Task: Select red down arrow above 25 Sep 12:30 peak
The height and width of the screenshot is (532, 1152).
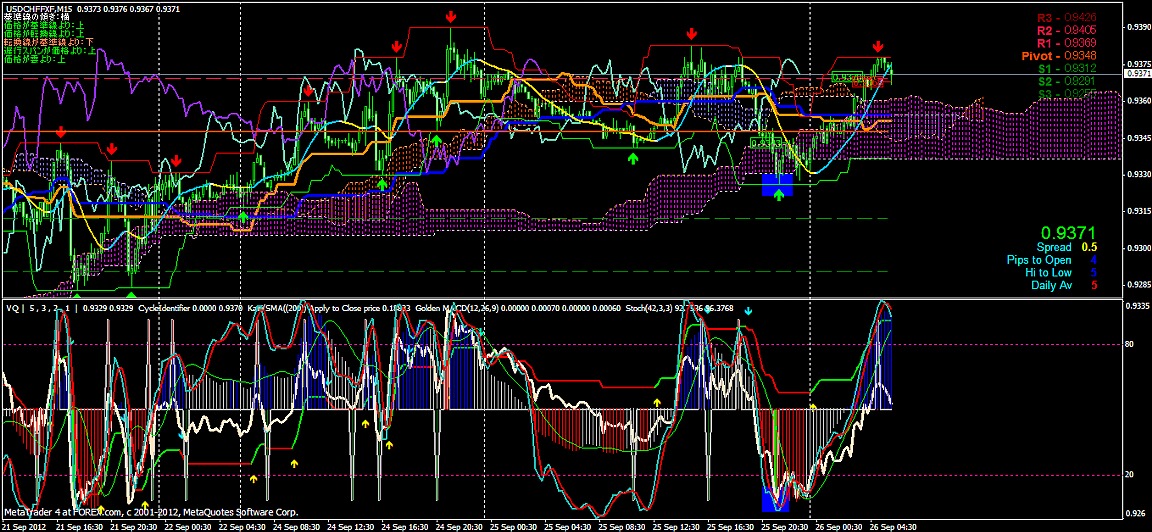Action: [691, 35]
